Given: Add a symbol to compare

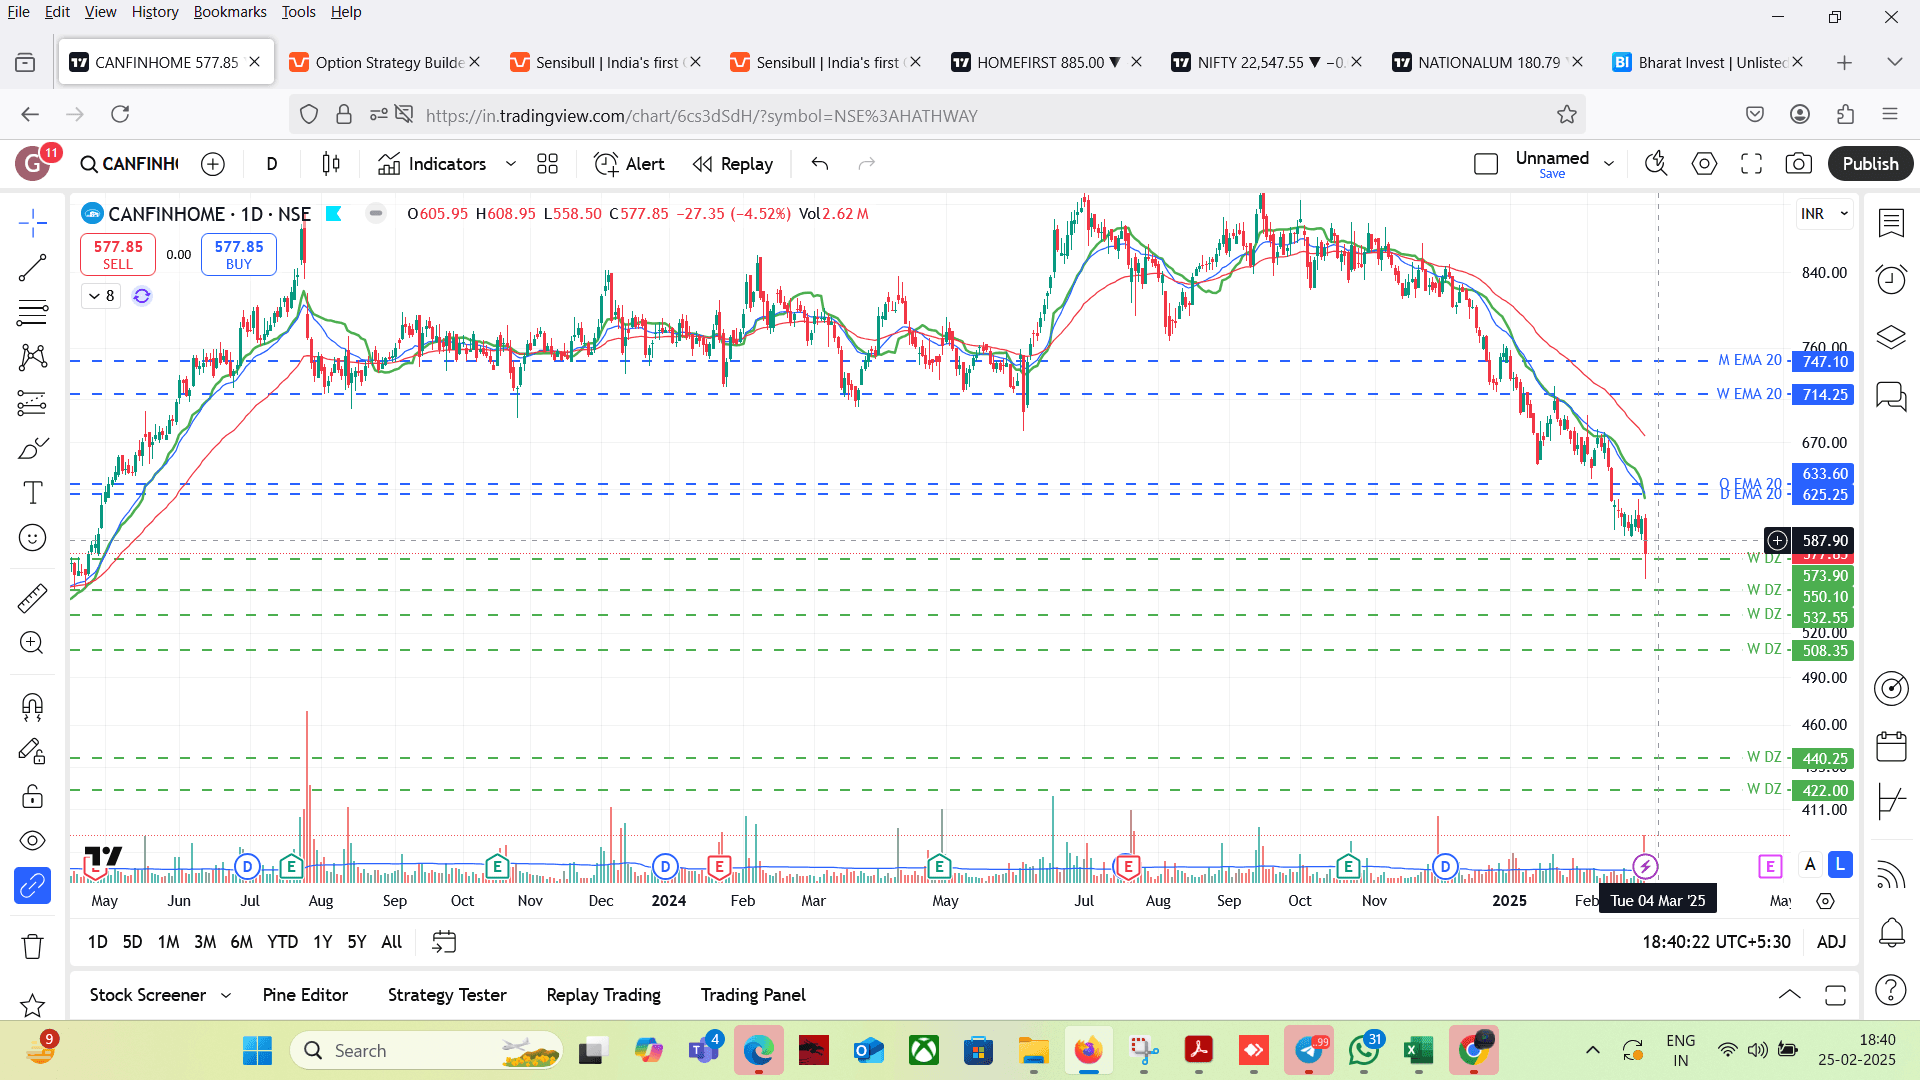Looking at the screenshot, I should (x=213, y=164).
